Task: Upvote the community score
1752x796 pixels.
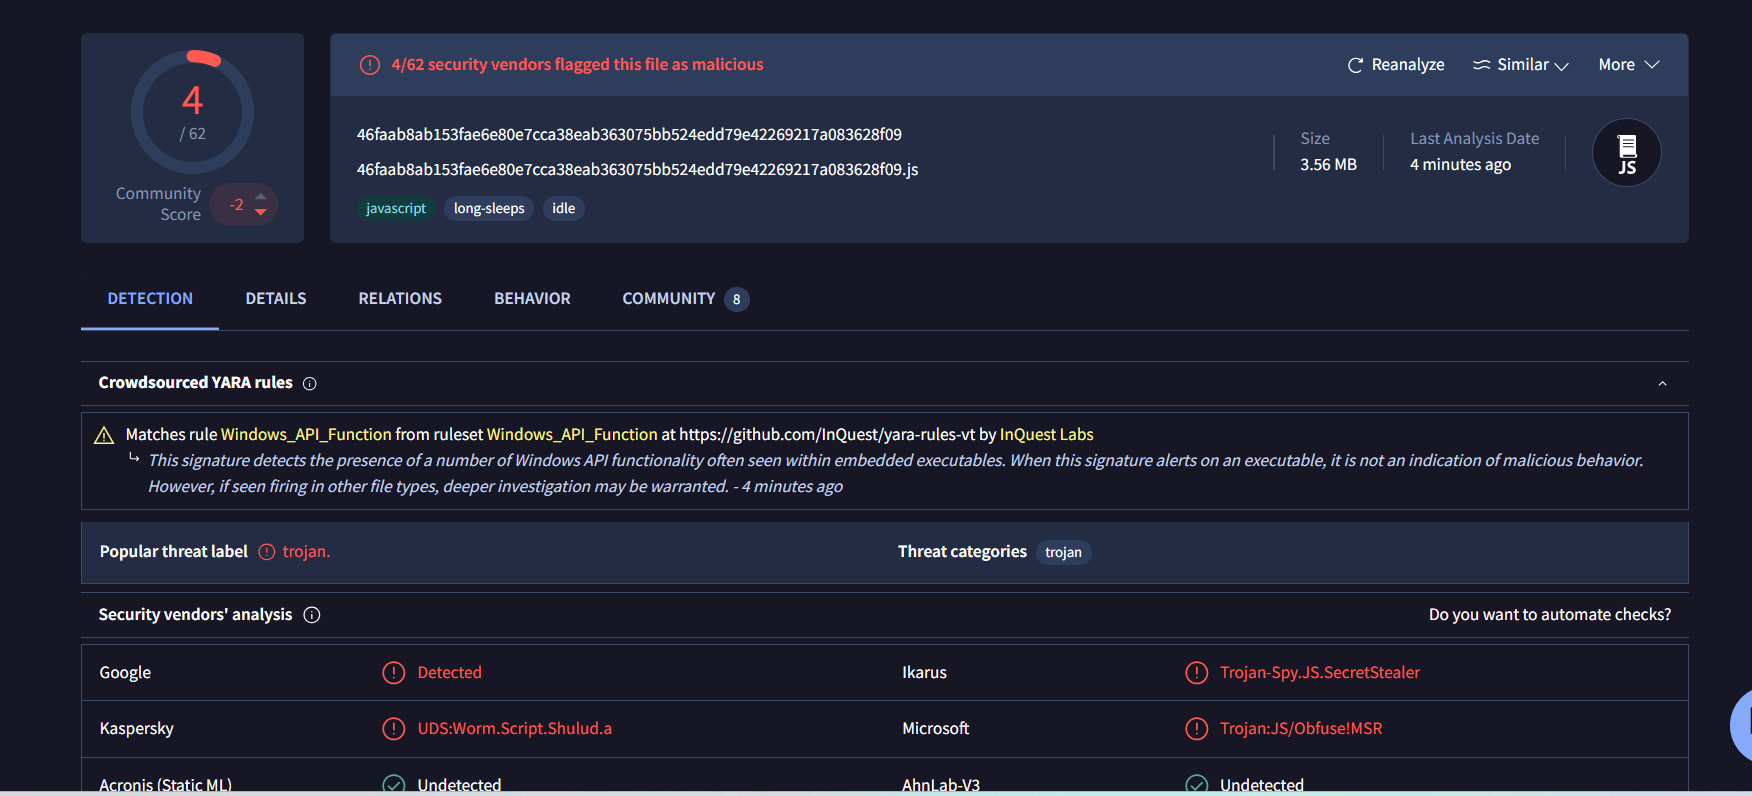Action: click(x=261, y=196)
